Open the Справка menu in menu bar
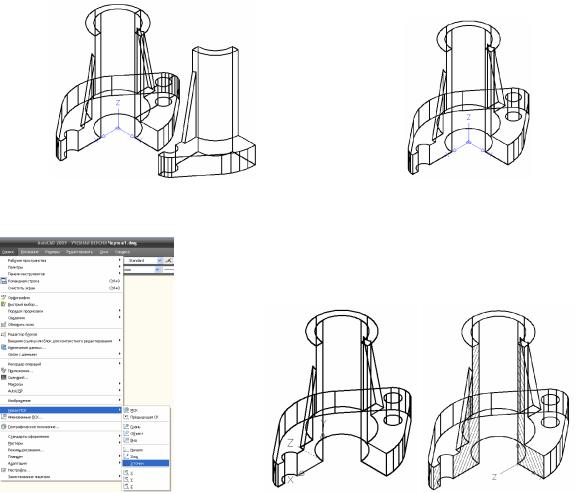The width and height of the screenshot is (578, 493). click(x=122, y=252)
